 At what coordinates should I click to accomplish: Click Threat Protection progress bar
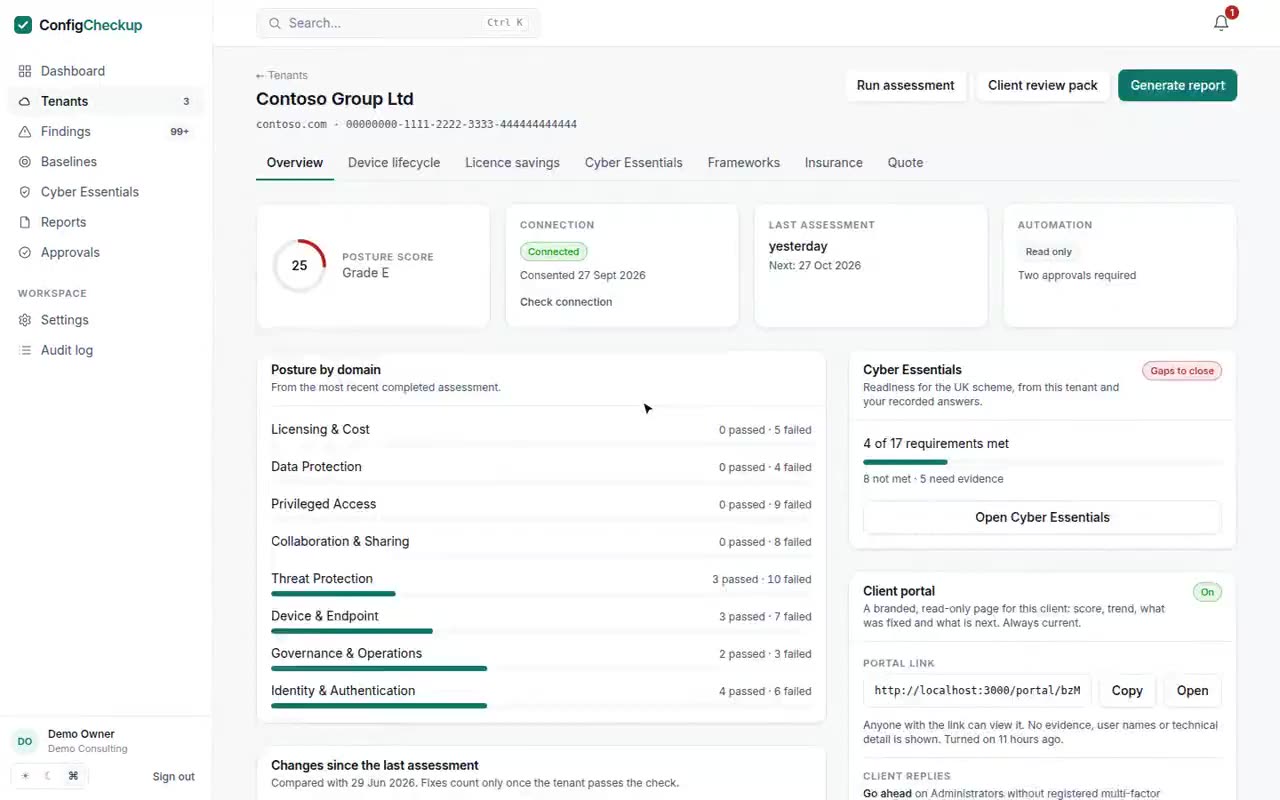click(x=541, y=594)
